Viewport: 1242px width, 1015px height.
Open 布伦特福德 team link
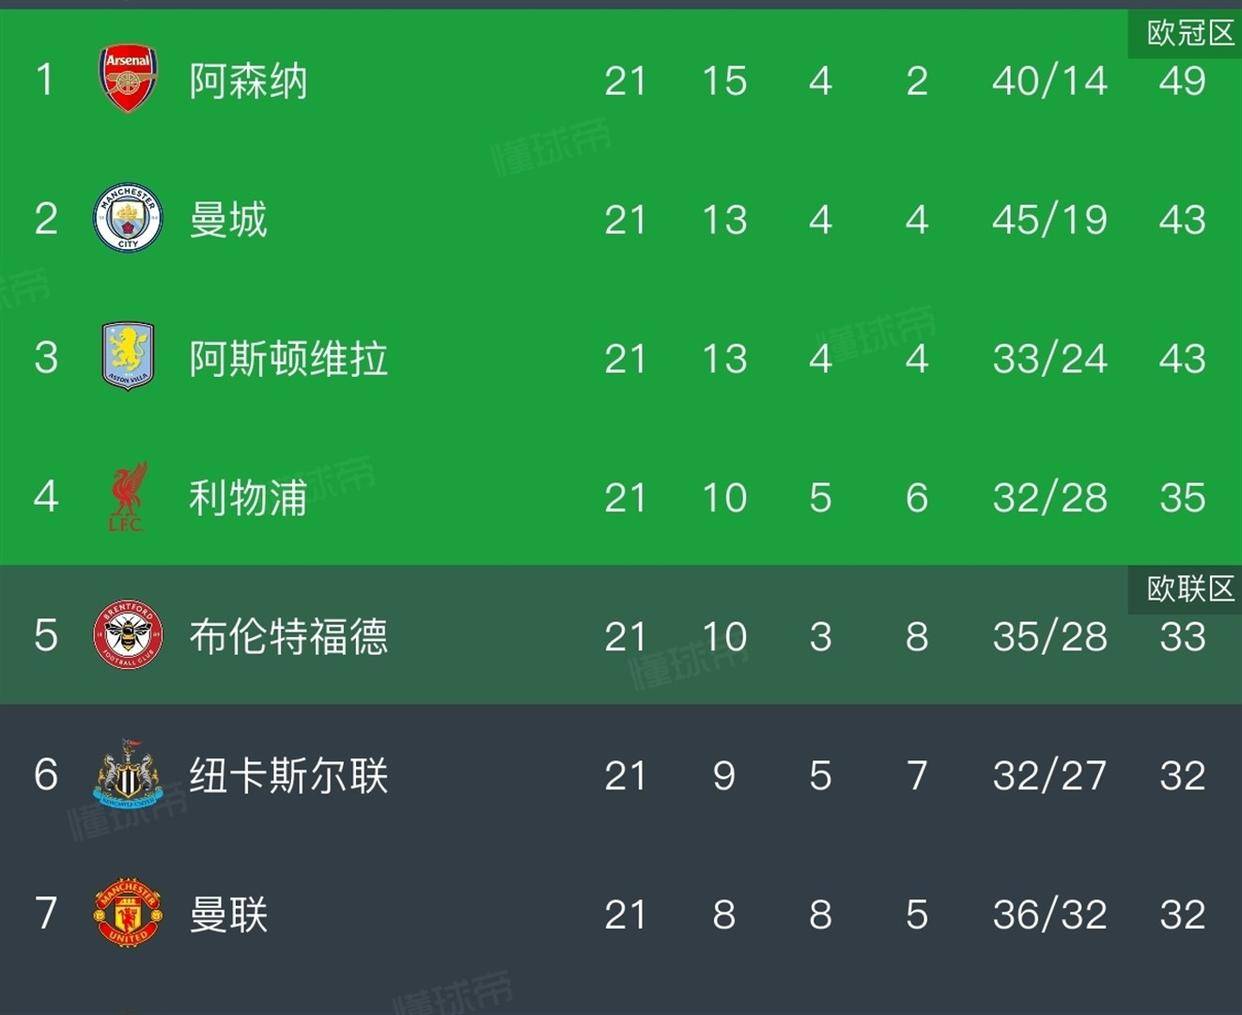click(x=288, y=636)
